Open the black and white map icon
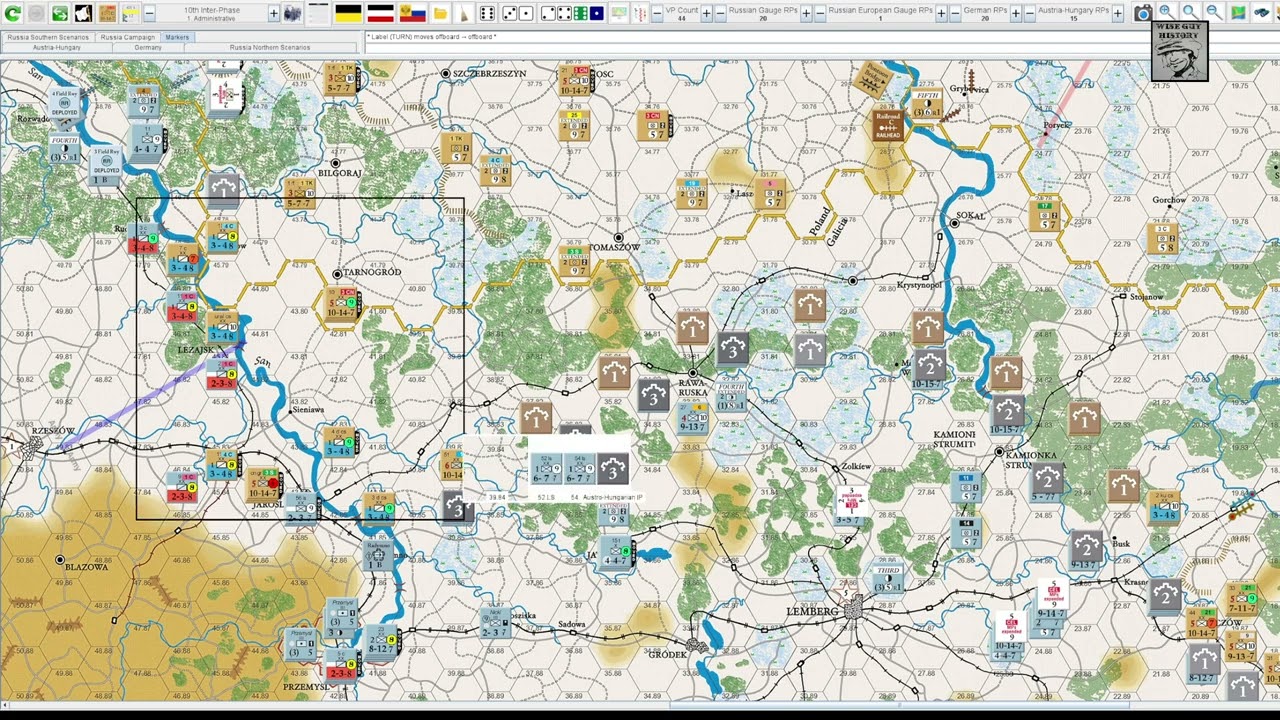1280x720 pixels. coord(84,13)
